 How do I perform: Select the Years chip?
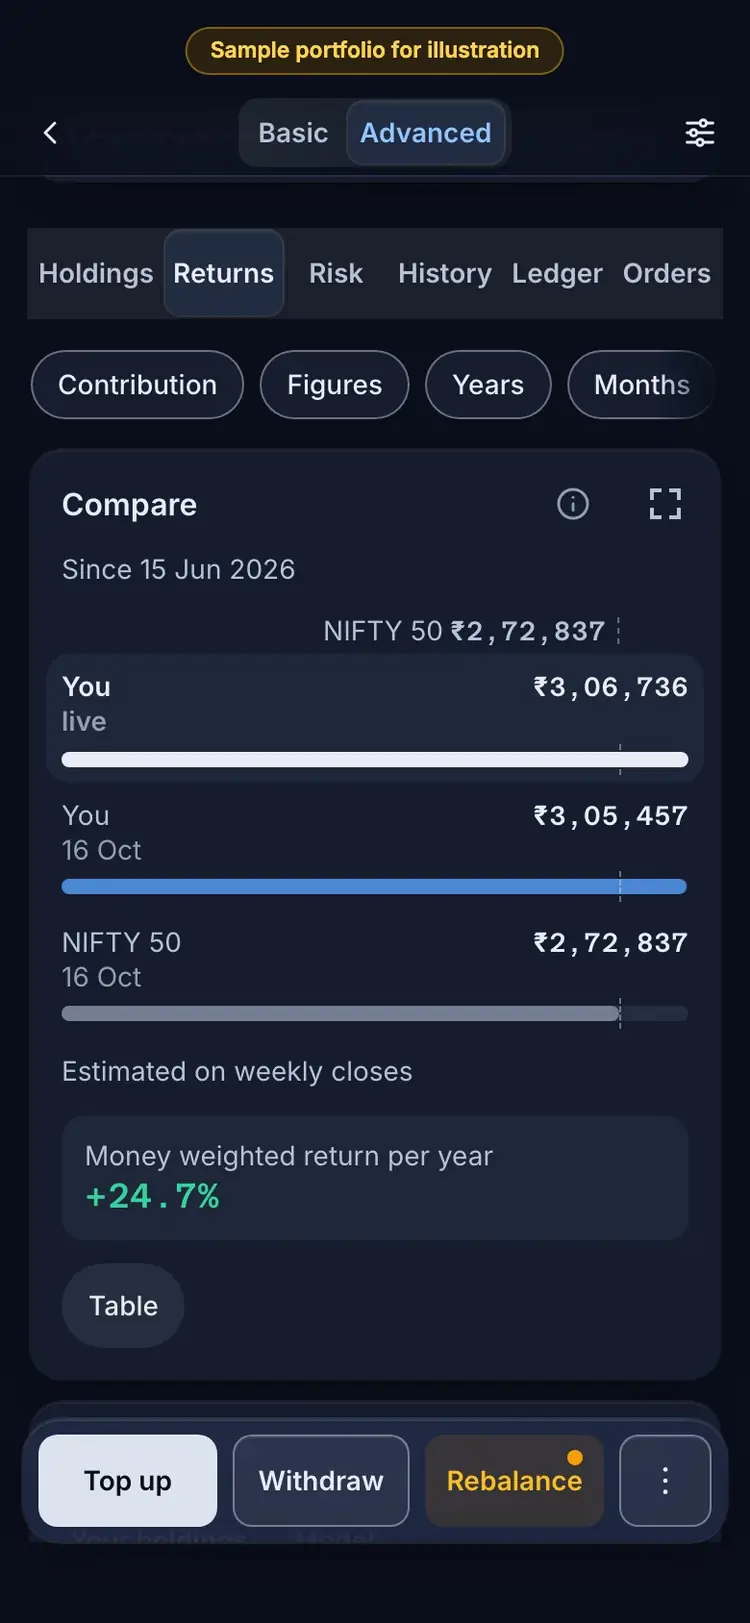pos(488,385)
